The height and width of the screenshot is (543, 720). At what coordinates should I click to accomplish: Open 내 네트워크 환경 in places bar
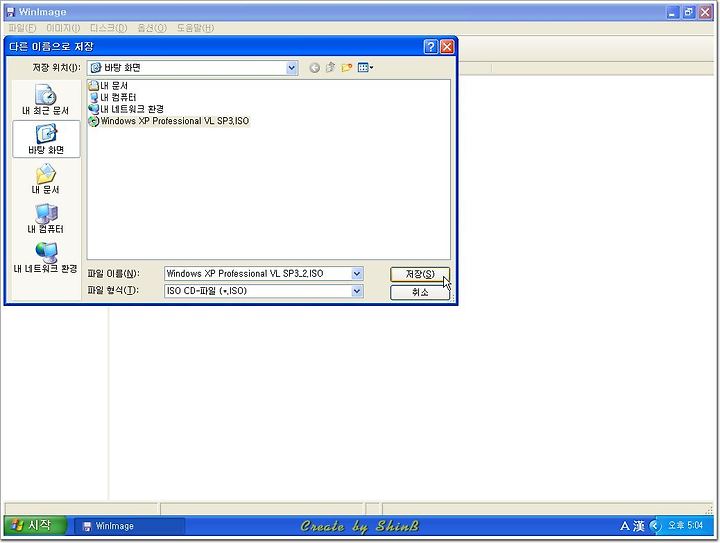click(x=45, y=258)
